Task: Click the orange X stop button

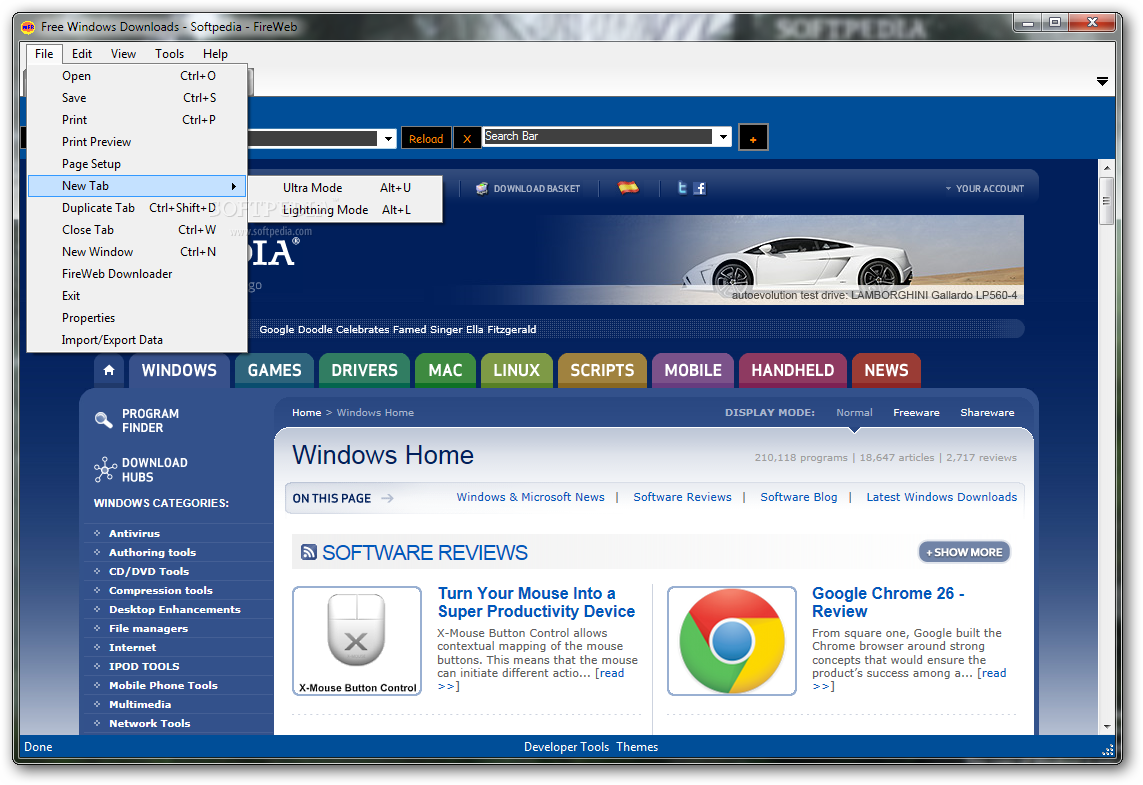Action: [467, 138]
